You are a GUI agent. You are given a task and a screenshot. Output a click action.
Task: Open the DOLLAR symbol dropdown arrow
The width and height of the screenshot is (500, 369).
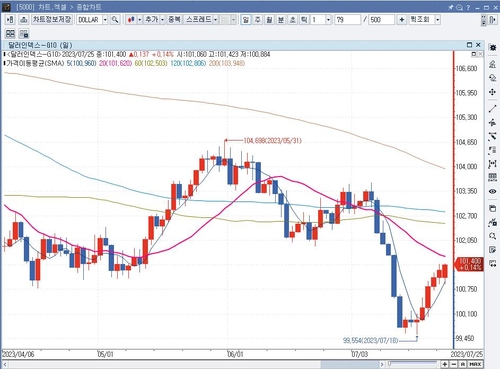point(105,20)
